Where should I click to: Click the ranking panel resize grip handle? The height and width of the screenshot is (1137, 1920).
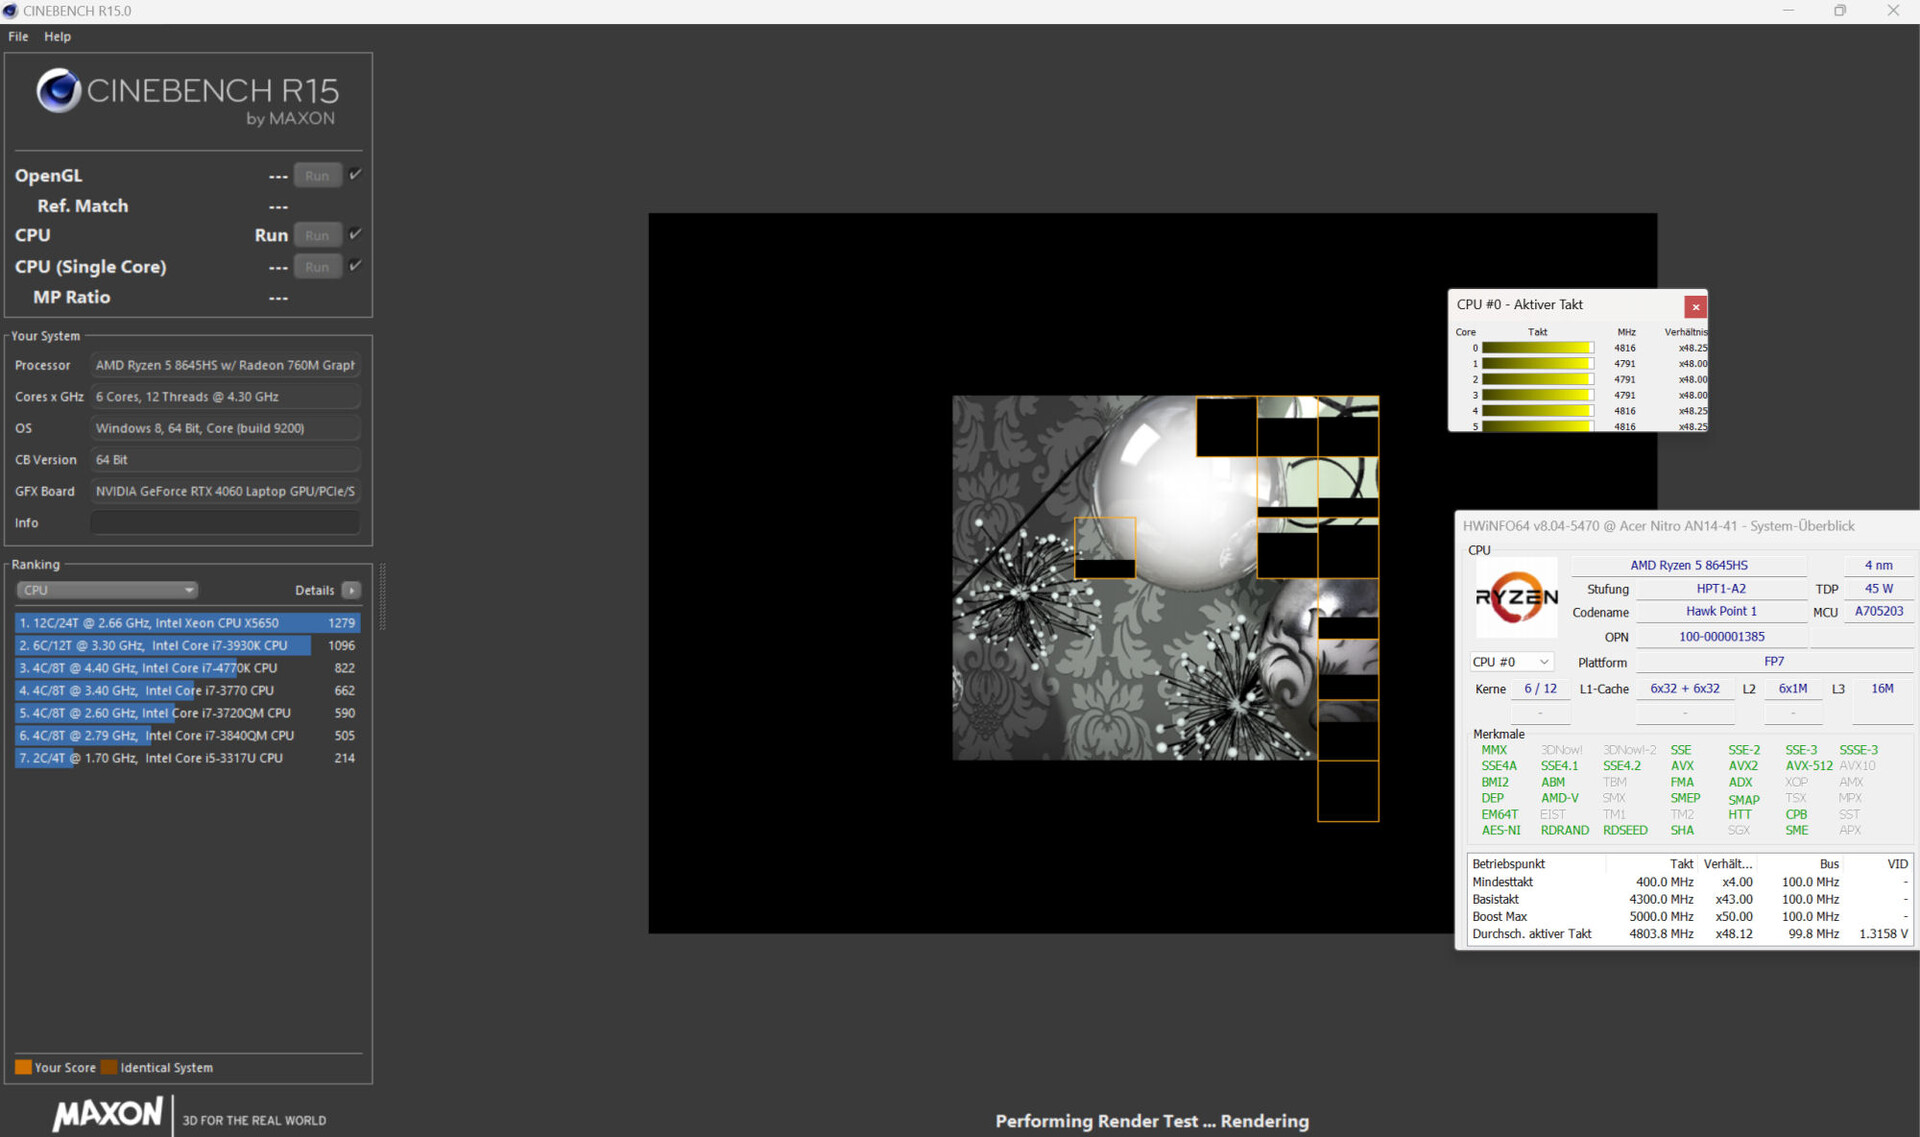[x=382, y=597]
